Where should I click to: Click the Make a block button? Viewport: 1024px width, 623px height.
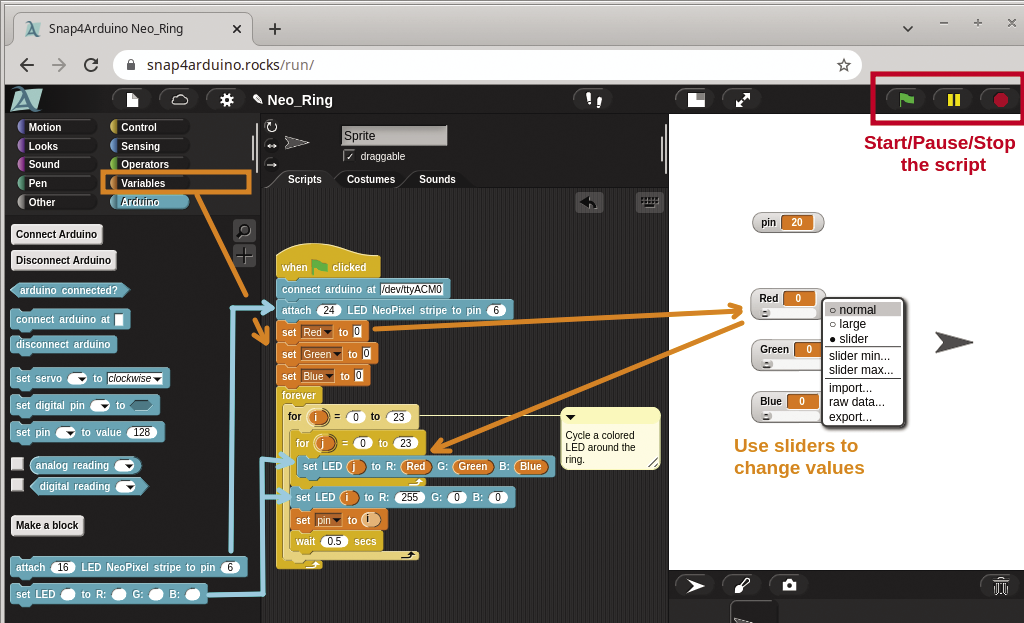click(47, 525)
